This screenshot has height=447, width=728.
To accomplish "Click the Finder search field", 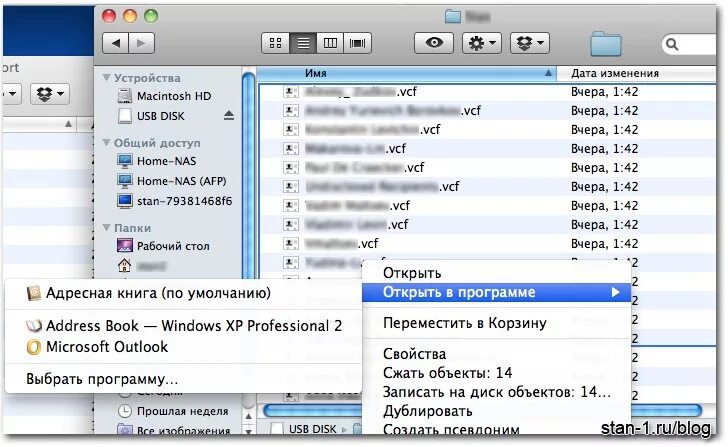I will pos(689,45).
